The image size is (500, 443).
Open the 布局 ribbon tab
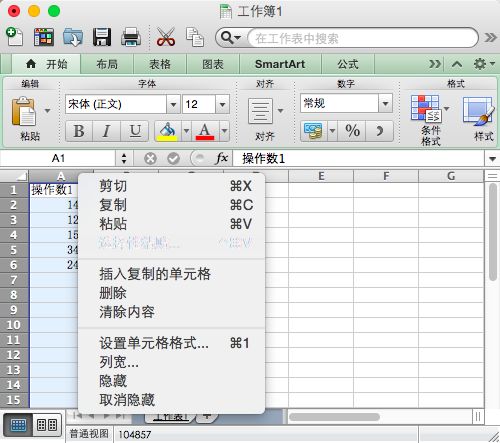coord(107,64)
